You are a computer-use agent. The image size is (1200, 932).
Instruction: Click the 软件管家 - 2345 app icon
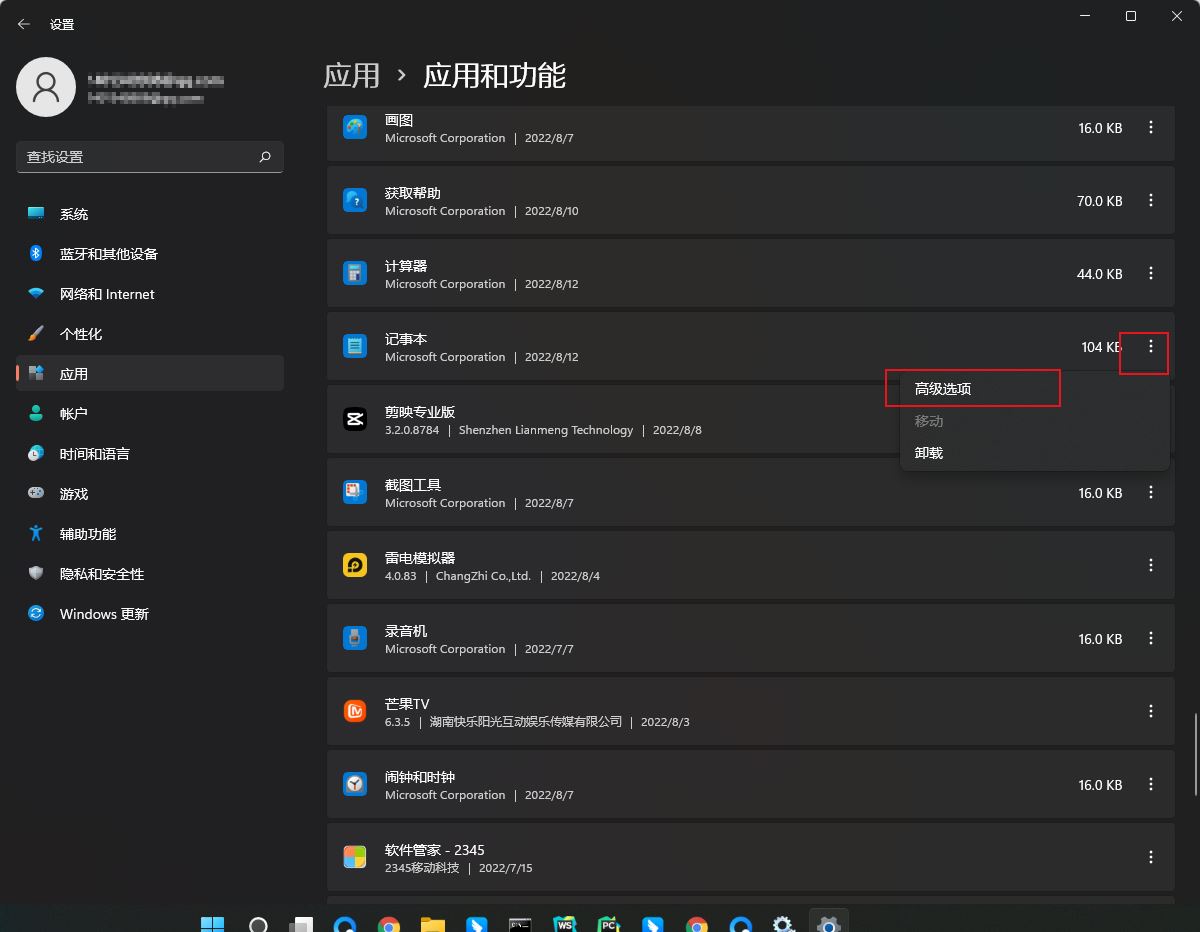point(354,857)
